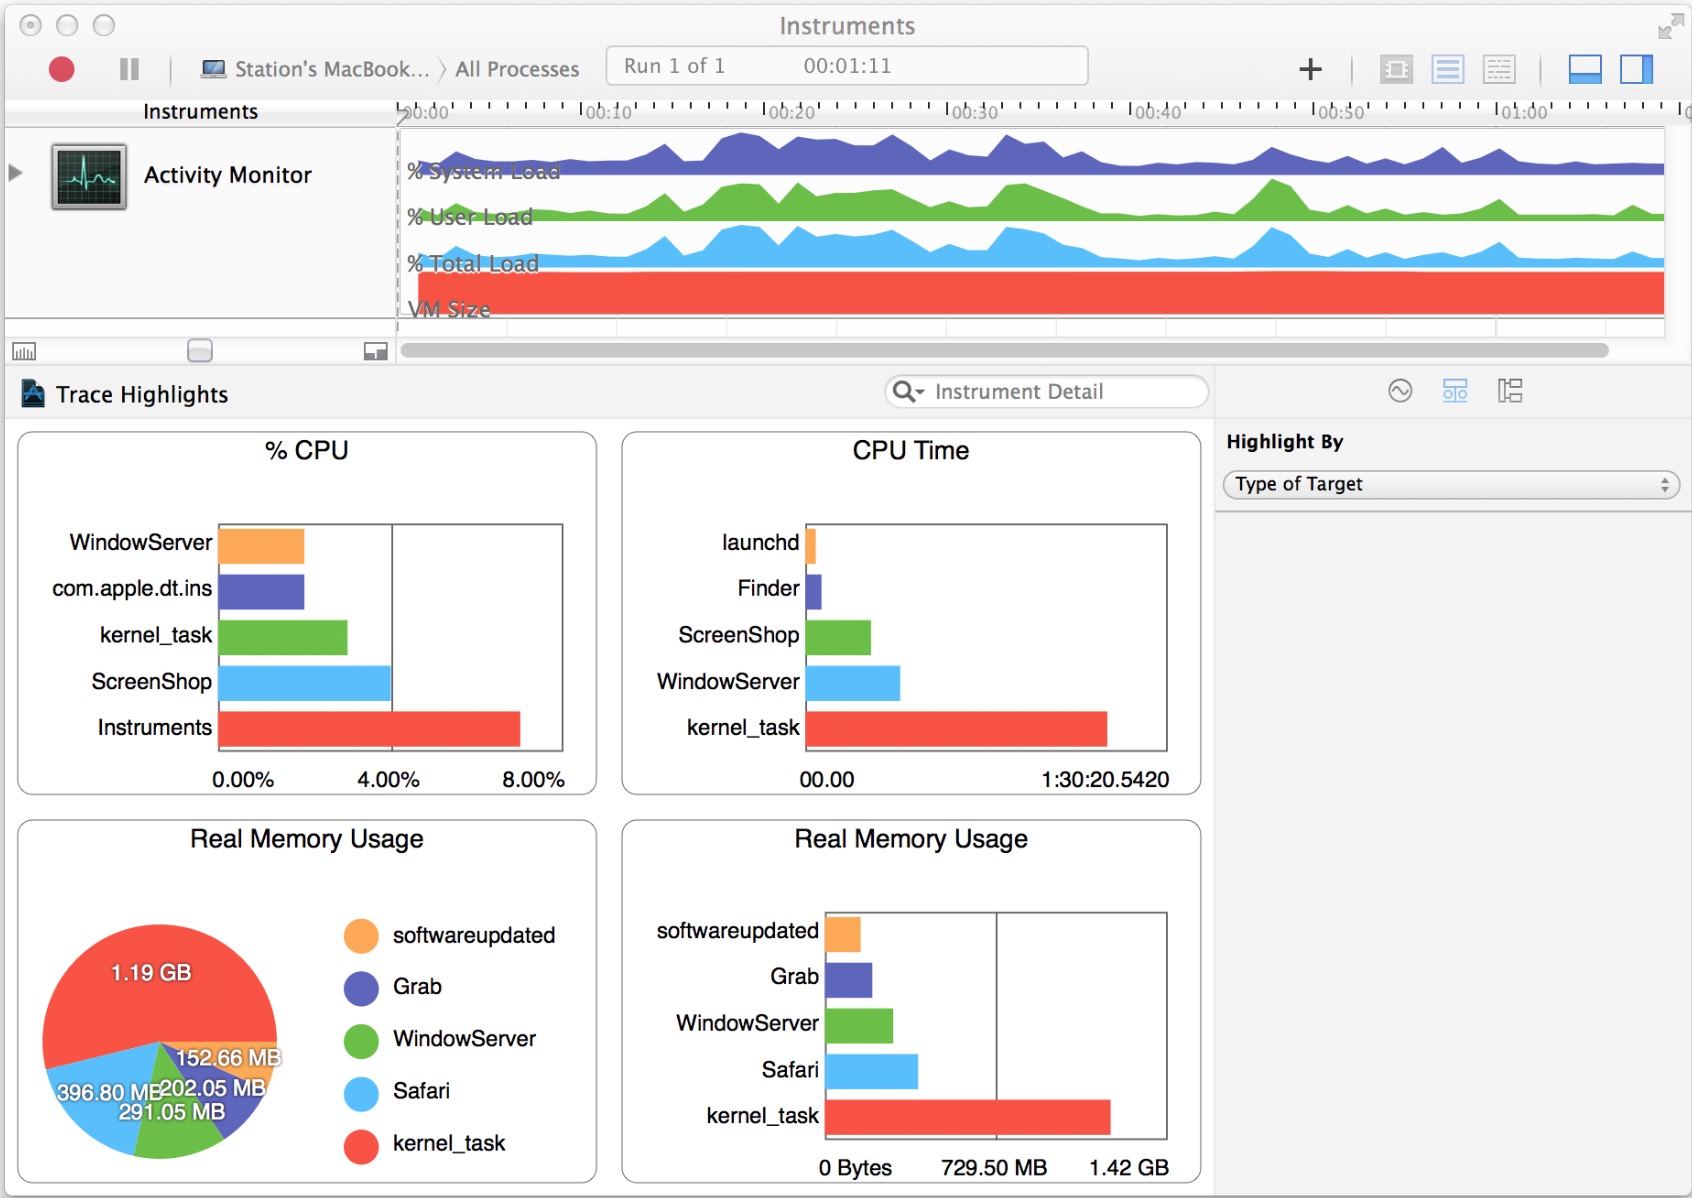Show display settings inspector tab

click(x=1455, y=391)
